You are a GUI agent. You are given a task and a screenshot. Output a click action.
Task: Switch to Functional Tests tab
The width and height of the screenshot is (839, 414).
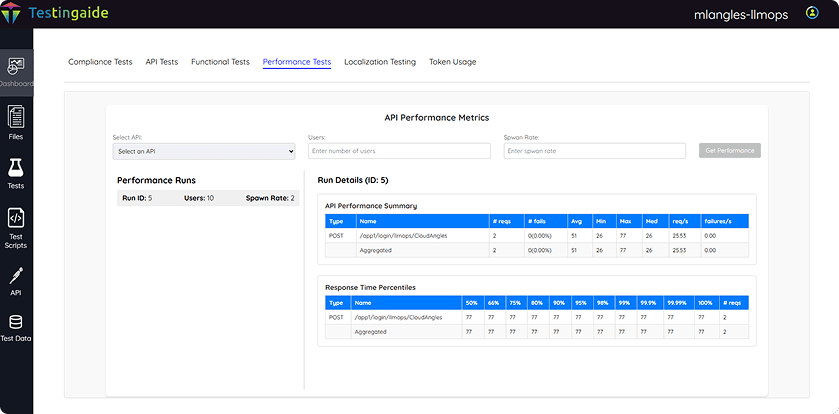point(220,62)
